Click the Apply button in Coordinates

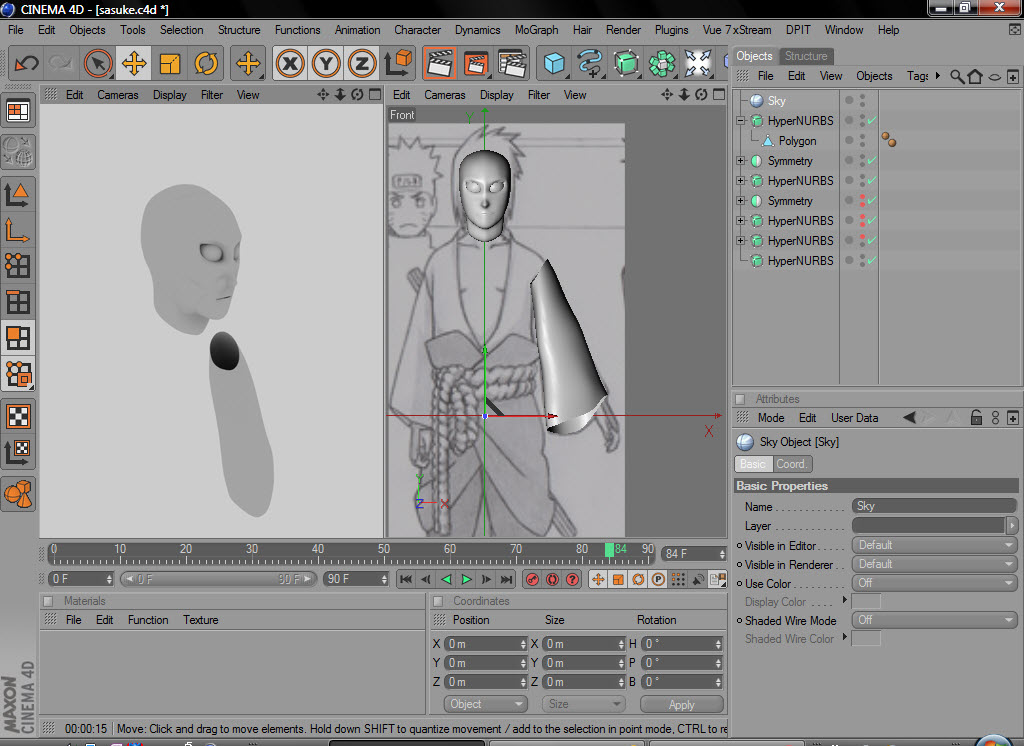[x=682, y=705]
